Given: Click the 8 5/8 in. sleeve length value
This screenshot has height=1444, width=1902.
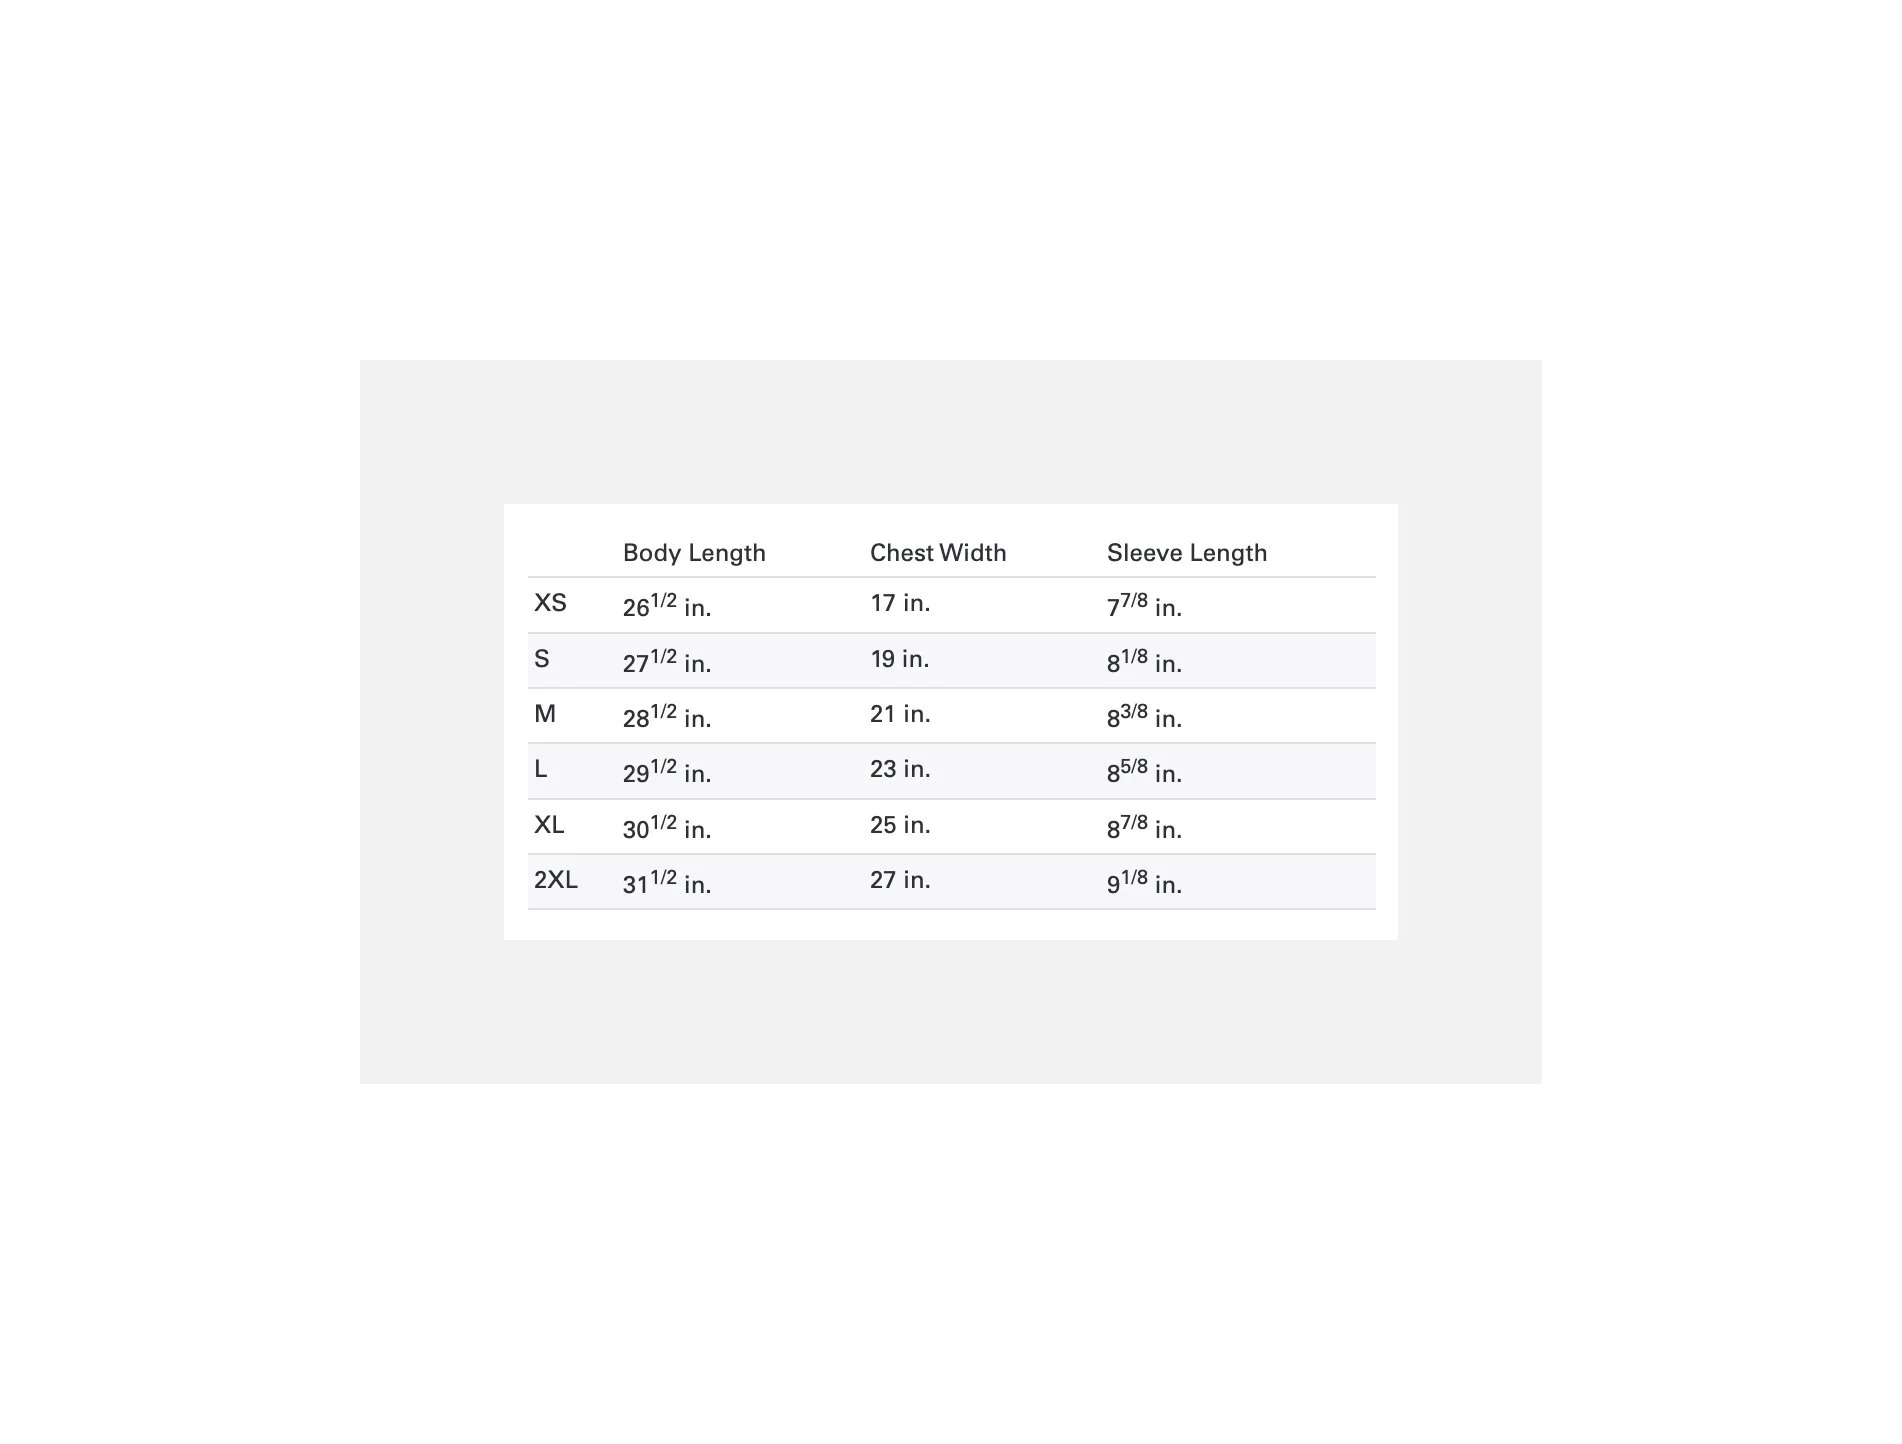Looking at the screenshot, I should pyautogui.click(x=1144, y=771).
